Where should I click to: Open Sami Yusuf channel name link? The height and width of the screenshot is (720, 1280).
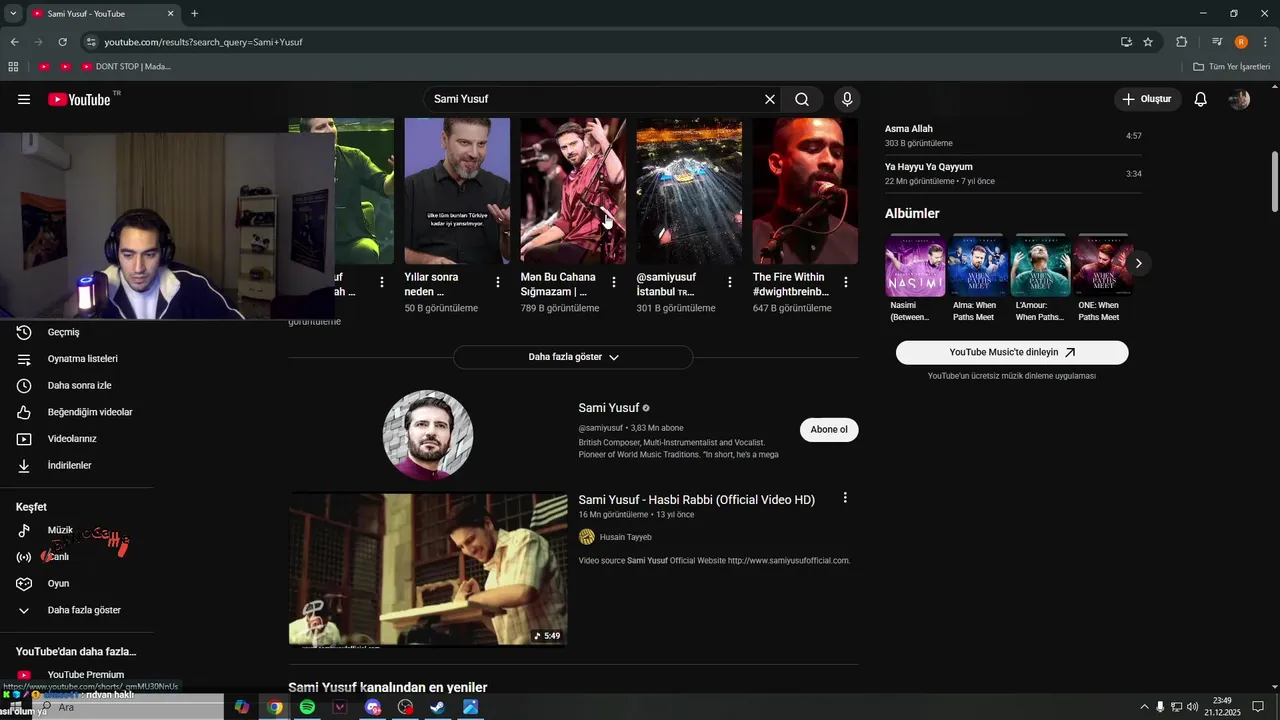(608, 408)
